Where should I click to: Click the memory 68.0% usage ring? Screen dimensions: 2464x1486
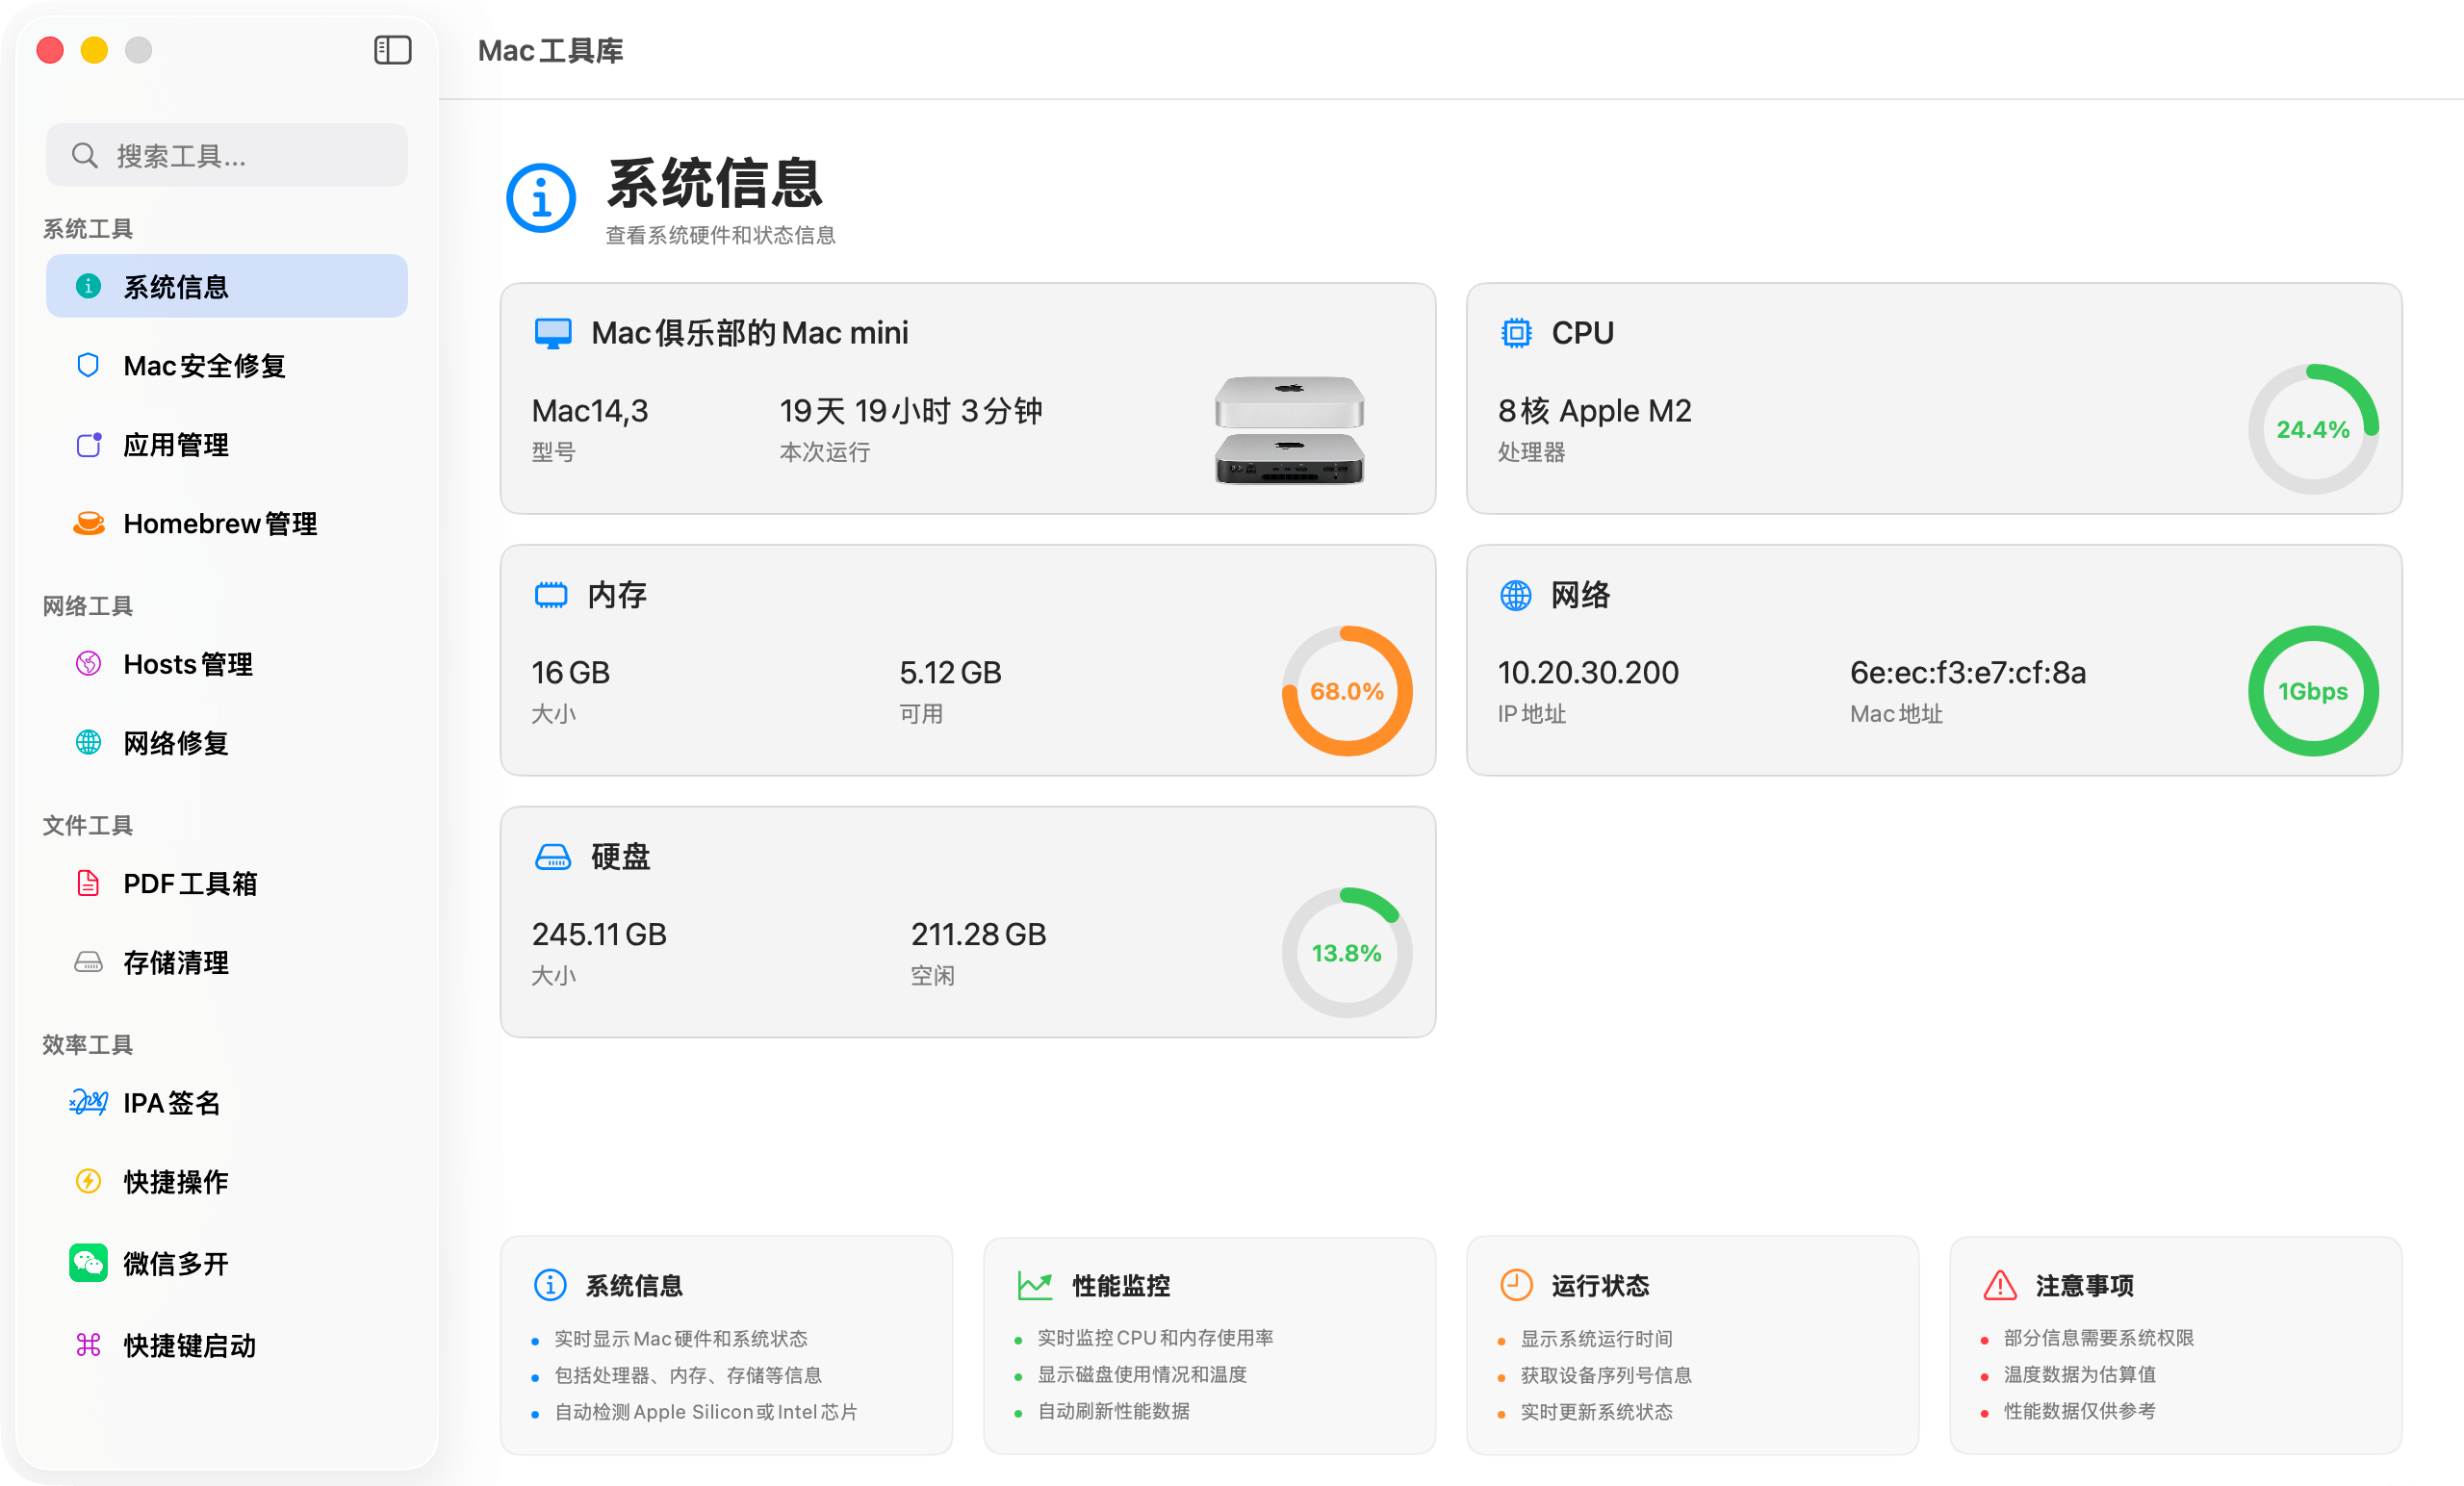pos(1346,691)
